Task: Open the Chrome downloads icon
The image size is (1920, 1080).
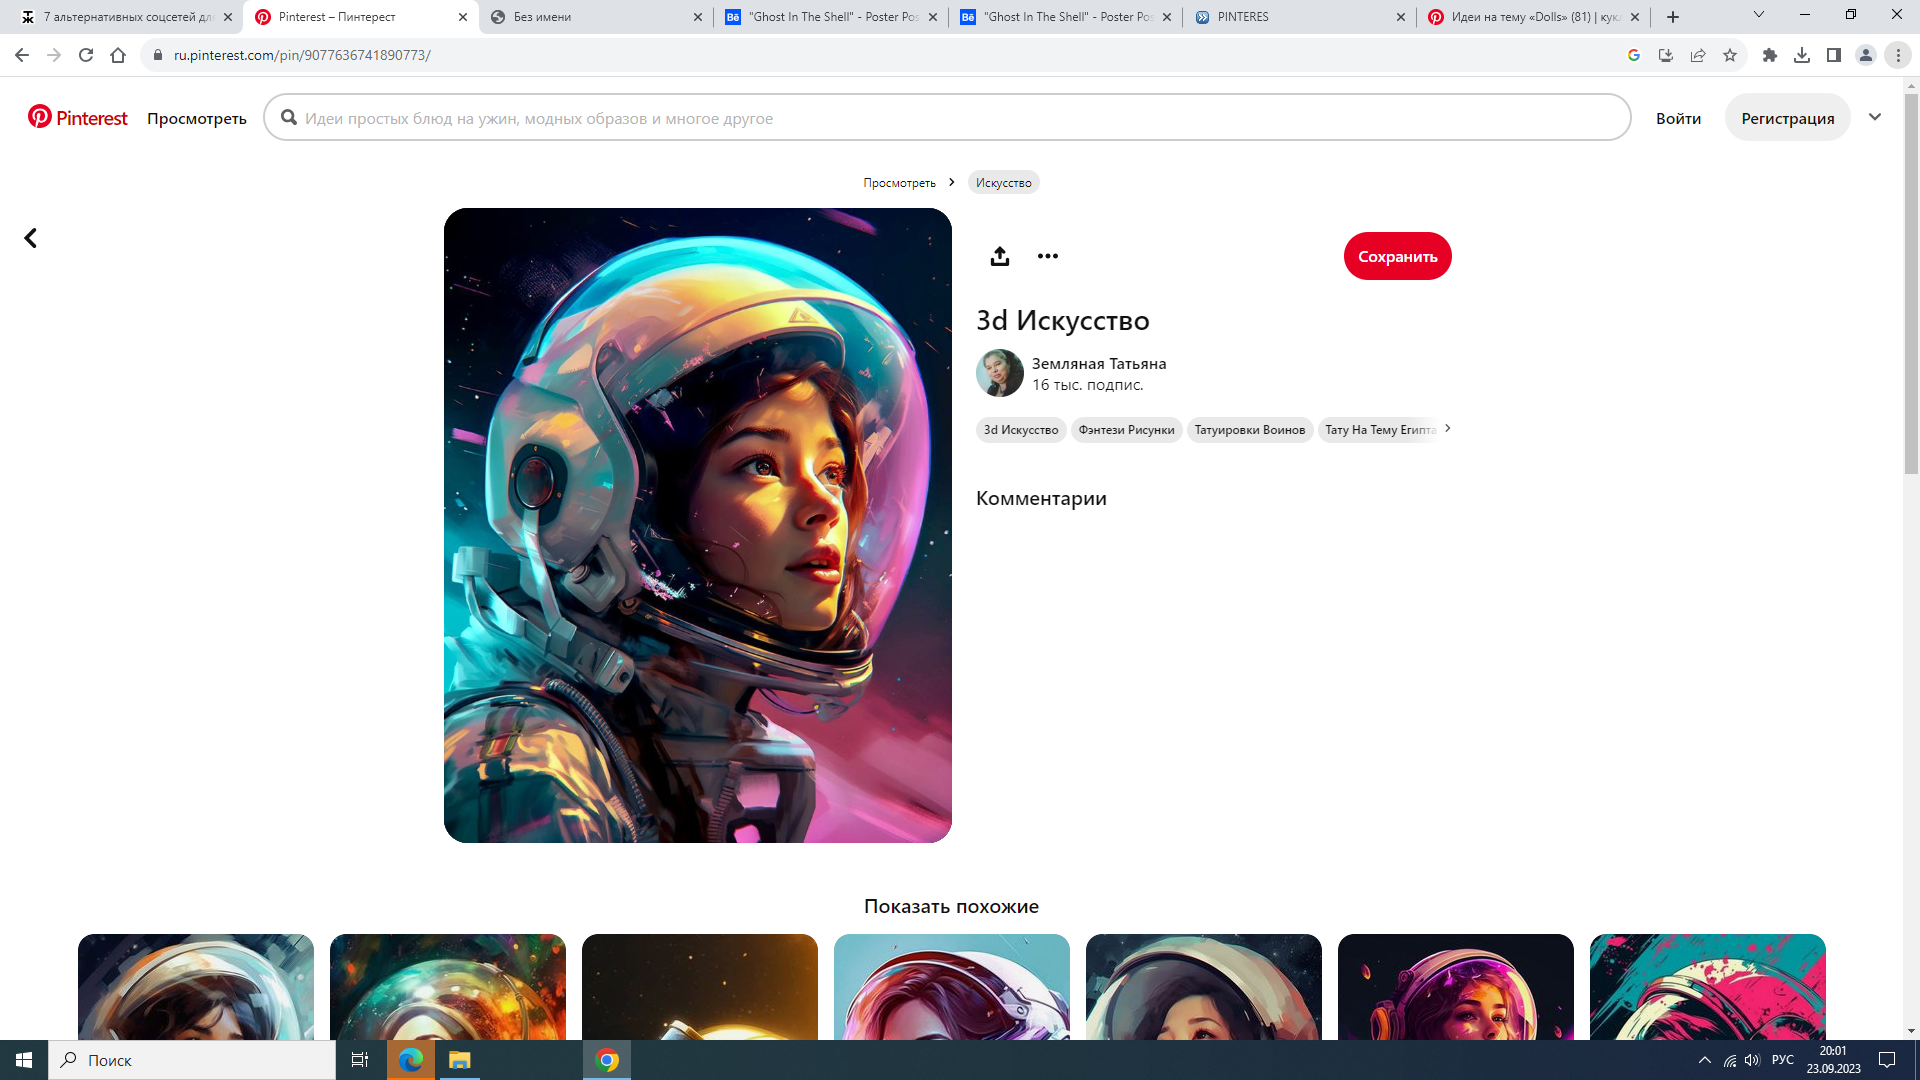Action: point(1802,55)
